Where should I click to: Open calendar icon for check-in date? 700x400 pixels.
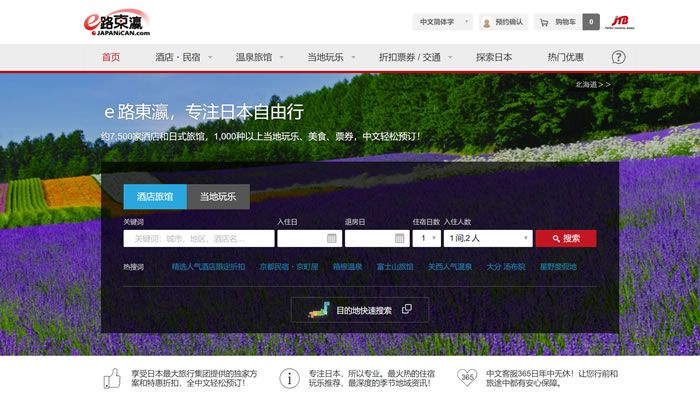pyautogui.click(x=332, y=239)
